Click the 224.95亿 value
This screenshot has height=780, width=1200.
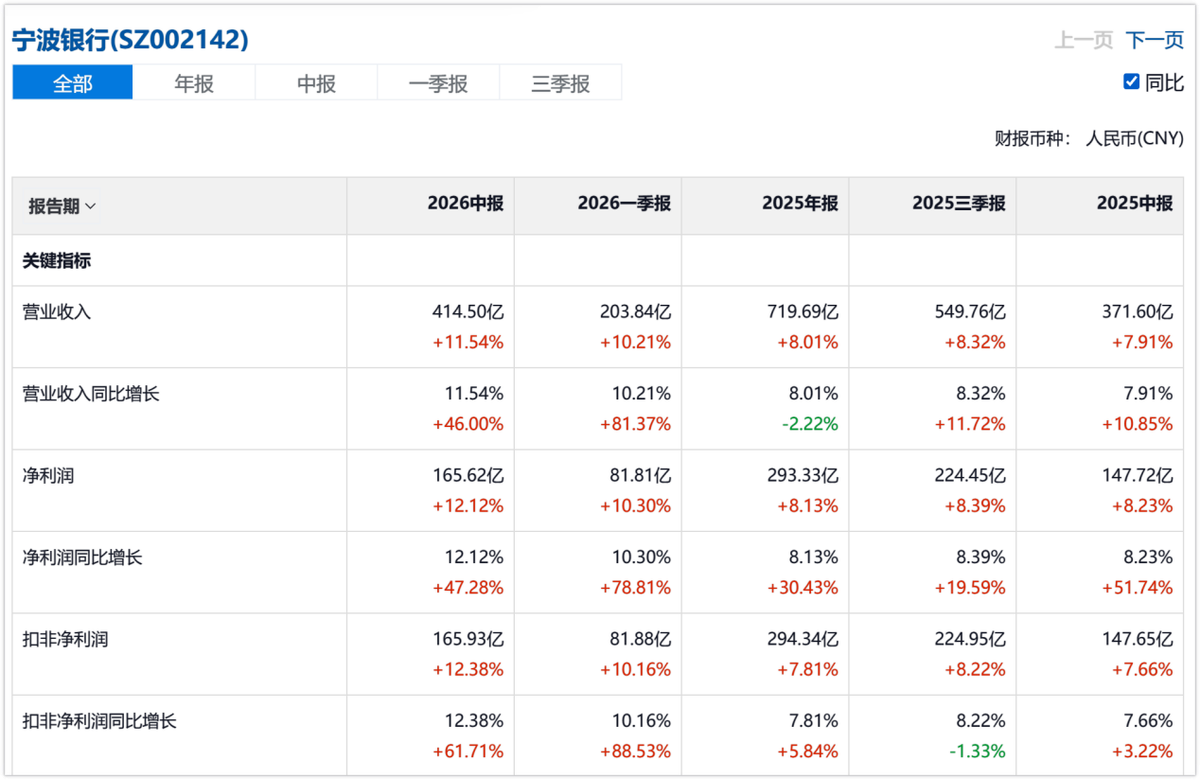(970, 639)
